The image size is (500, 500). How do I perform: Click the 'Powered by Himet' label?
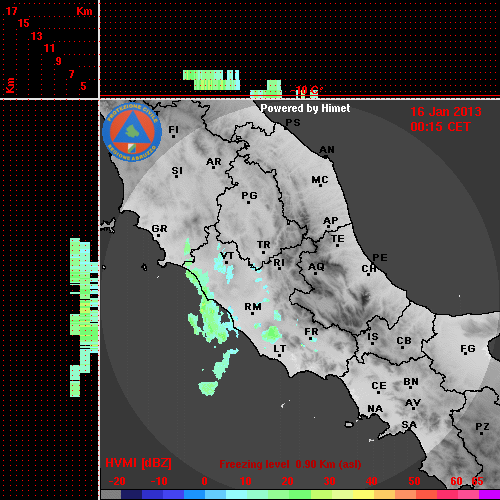pyautogui.click(x=305, y=108)
